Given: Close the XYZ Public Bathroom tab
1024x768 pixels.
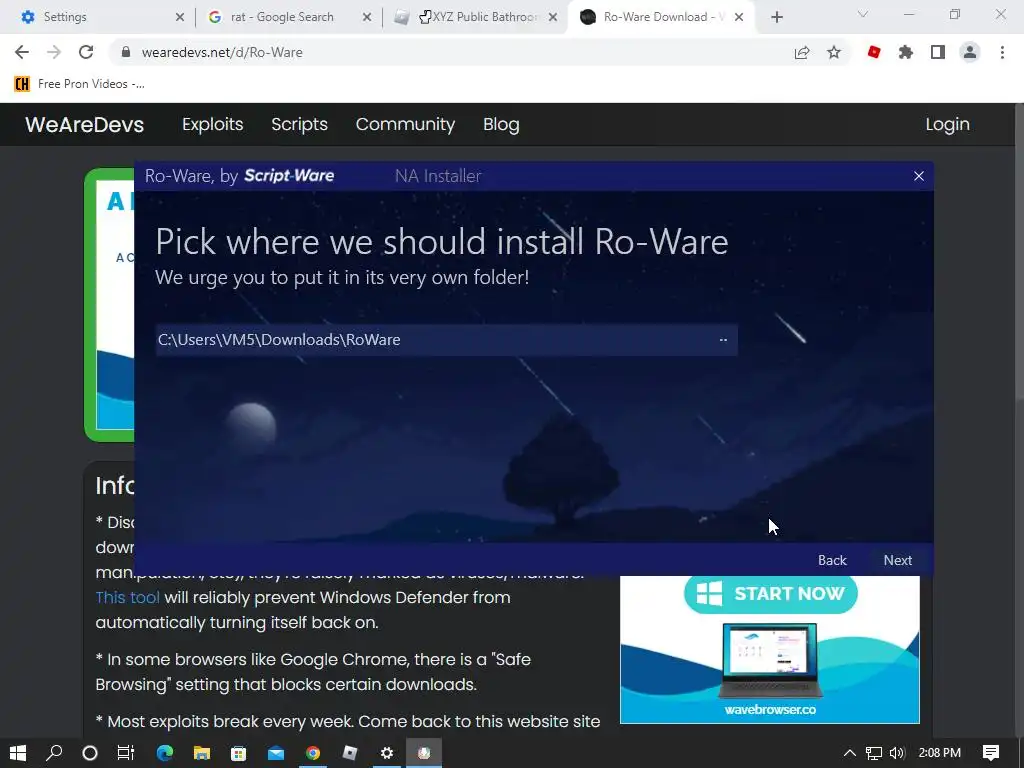Looking at the screenshot, I should tap(552, 18).
